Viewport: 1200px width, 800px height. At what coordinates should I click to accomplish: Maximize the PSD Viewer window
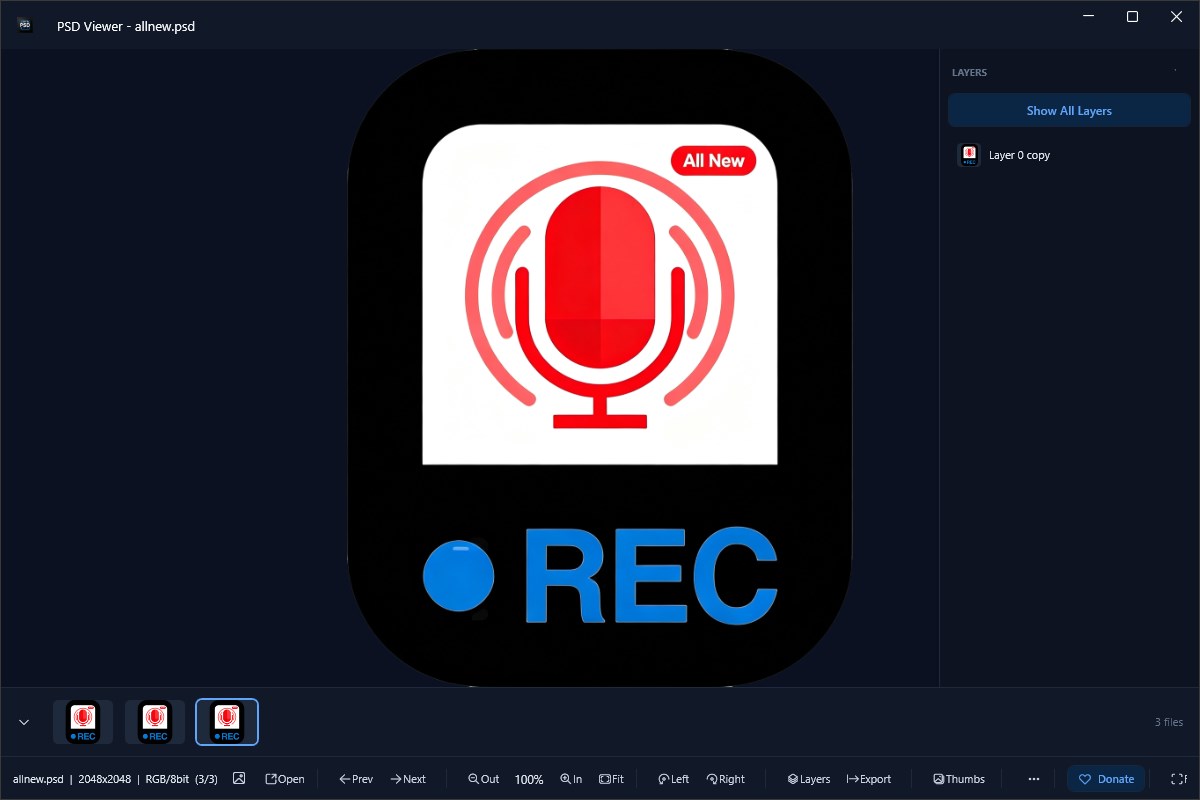point(1132,16)
